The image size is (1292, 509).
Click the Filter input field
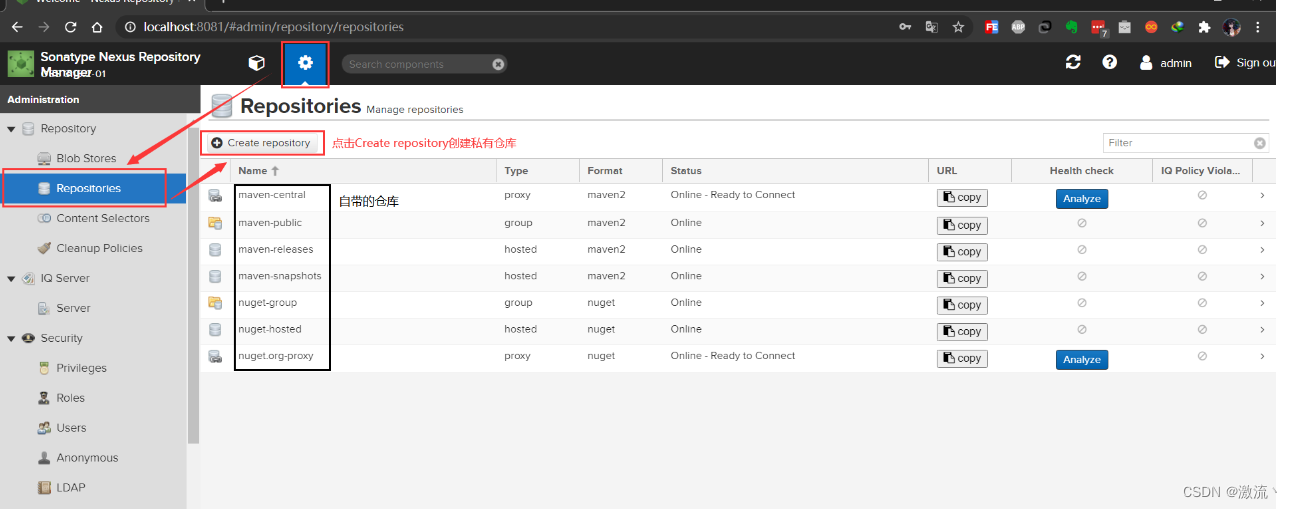(x=1178, y=143)
